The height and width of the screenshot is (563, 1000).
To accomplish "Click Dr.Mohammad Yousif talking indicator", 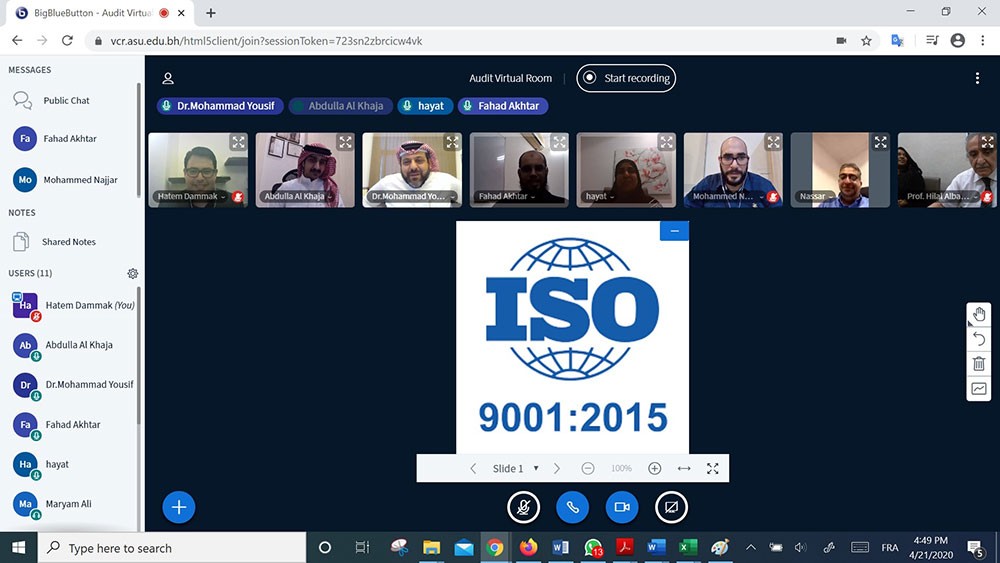I will coord(220,106).
